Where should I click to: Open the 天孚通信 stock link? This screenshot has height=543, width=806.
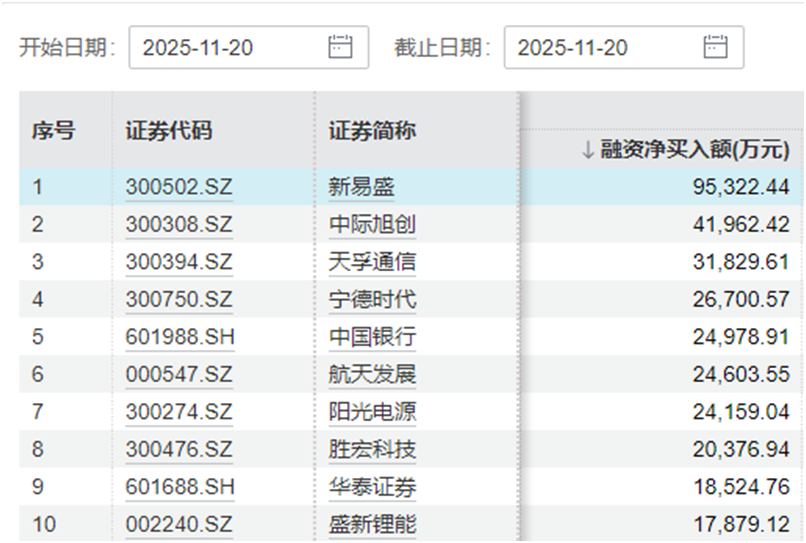pos(372,262)
